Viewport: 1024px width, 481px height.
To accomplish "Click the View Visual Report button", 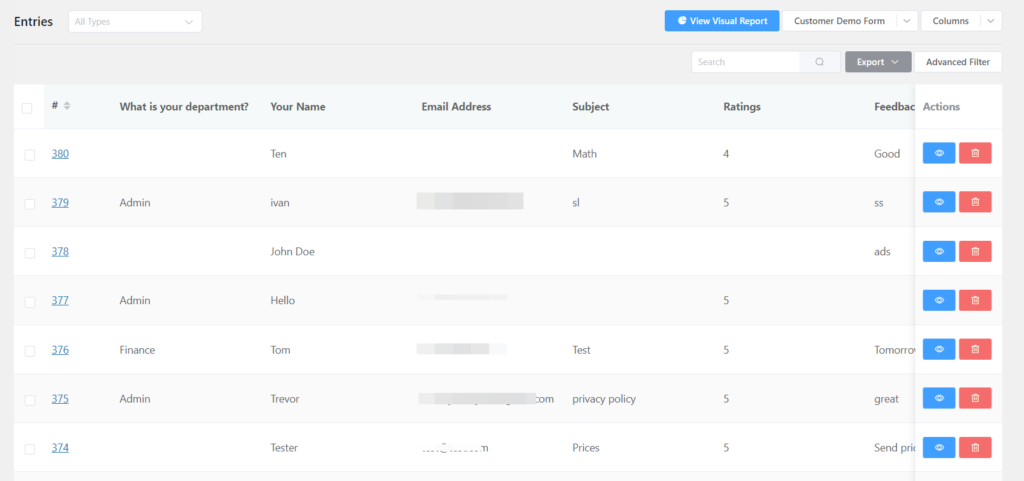I will tap(722, 21).
